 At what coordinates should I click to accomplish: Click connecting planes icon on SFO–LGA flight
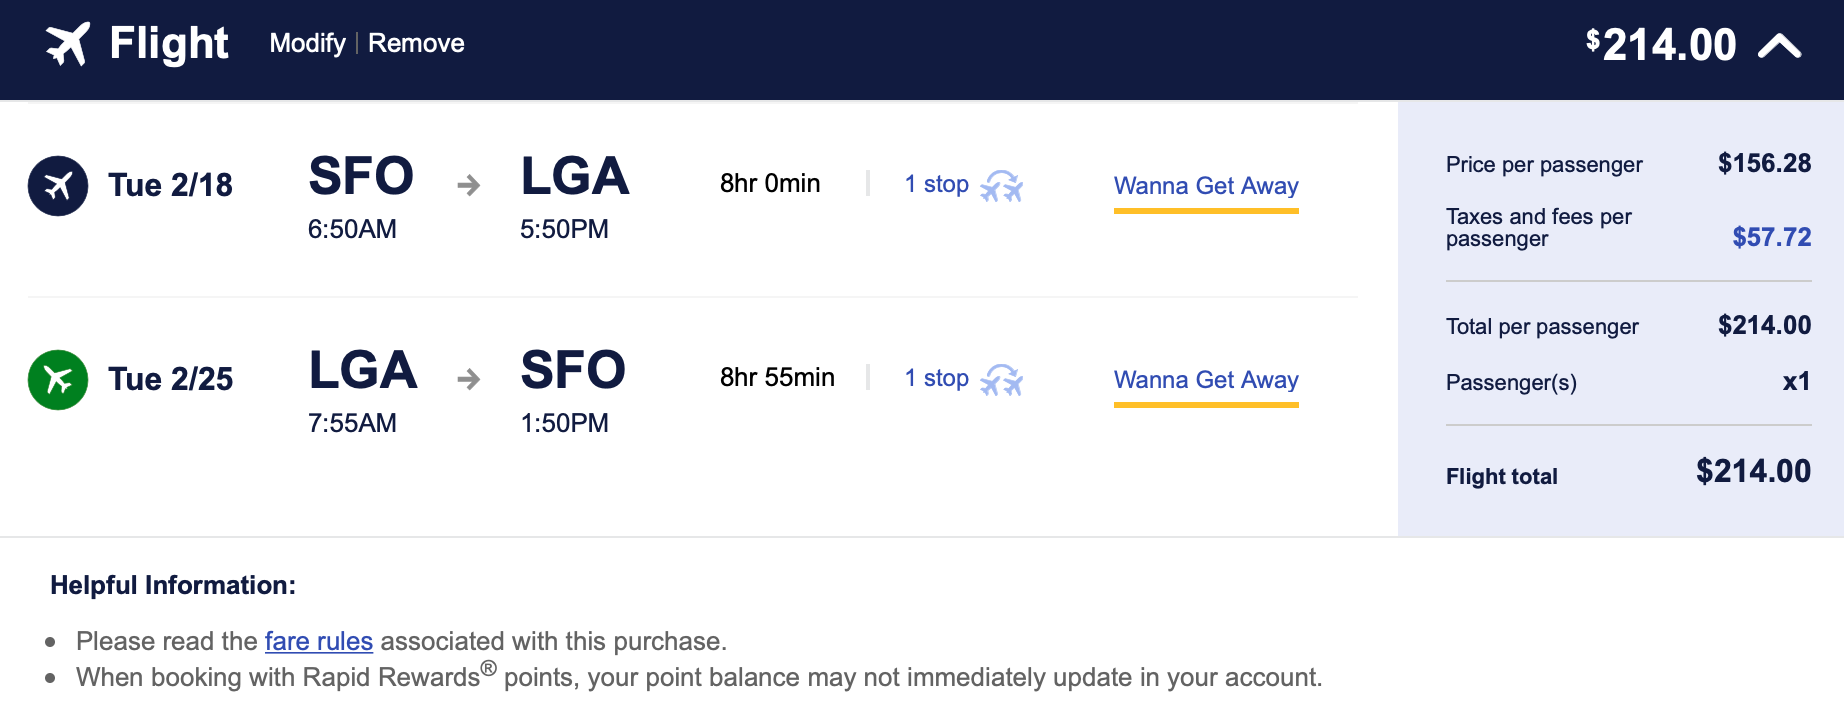(x=1001, y=186)
